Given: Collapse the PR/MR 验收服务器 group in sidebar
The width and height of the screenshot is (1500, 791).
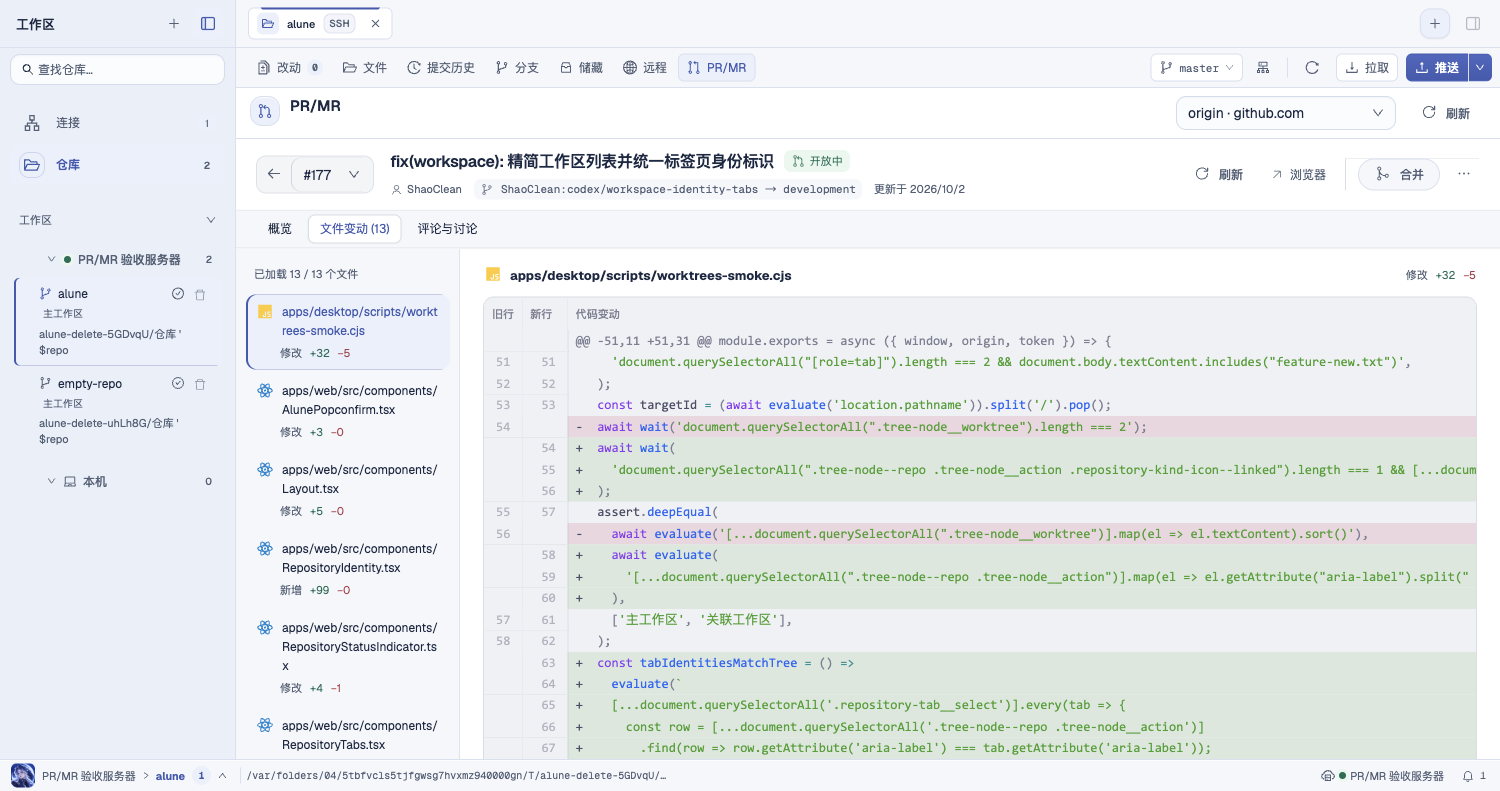Looking at the screenshot, I should tap(51, 260).
